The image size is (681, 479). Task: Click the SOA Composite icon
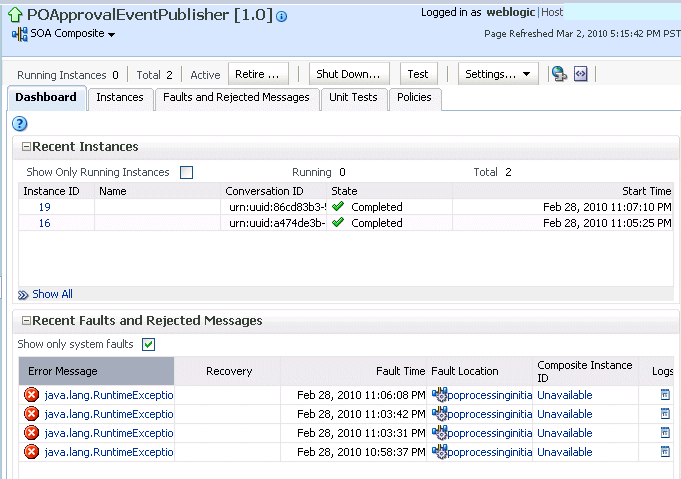tap(20, 34)
